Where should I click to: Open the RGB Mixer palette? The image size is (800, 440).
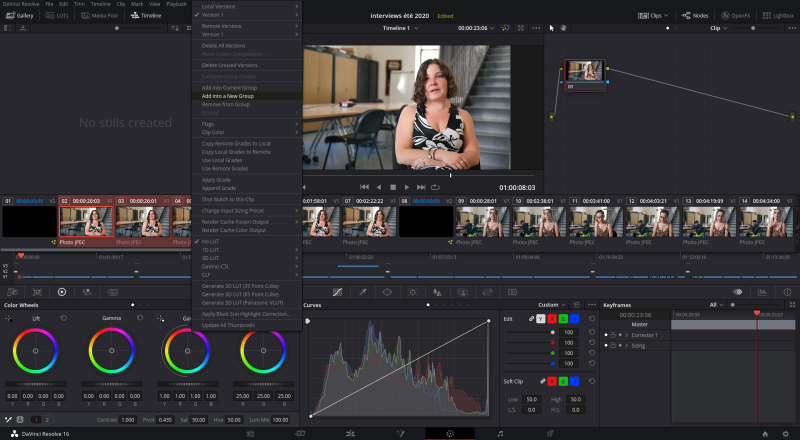click(x=87, y=292)
